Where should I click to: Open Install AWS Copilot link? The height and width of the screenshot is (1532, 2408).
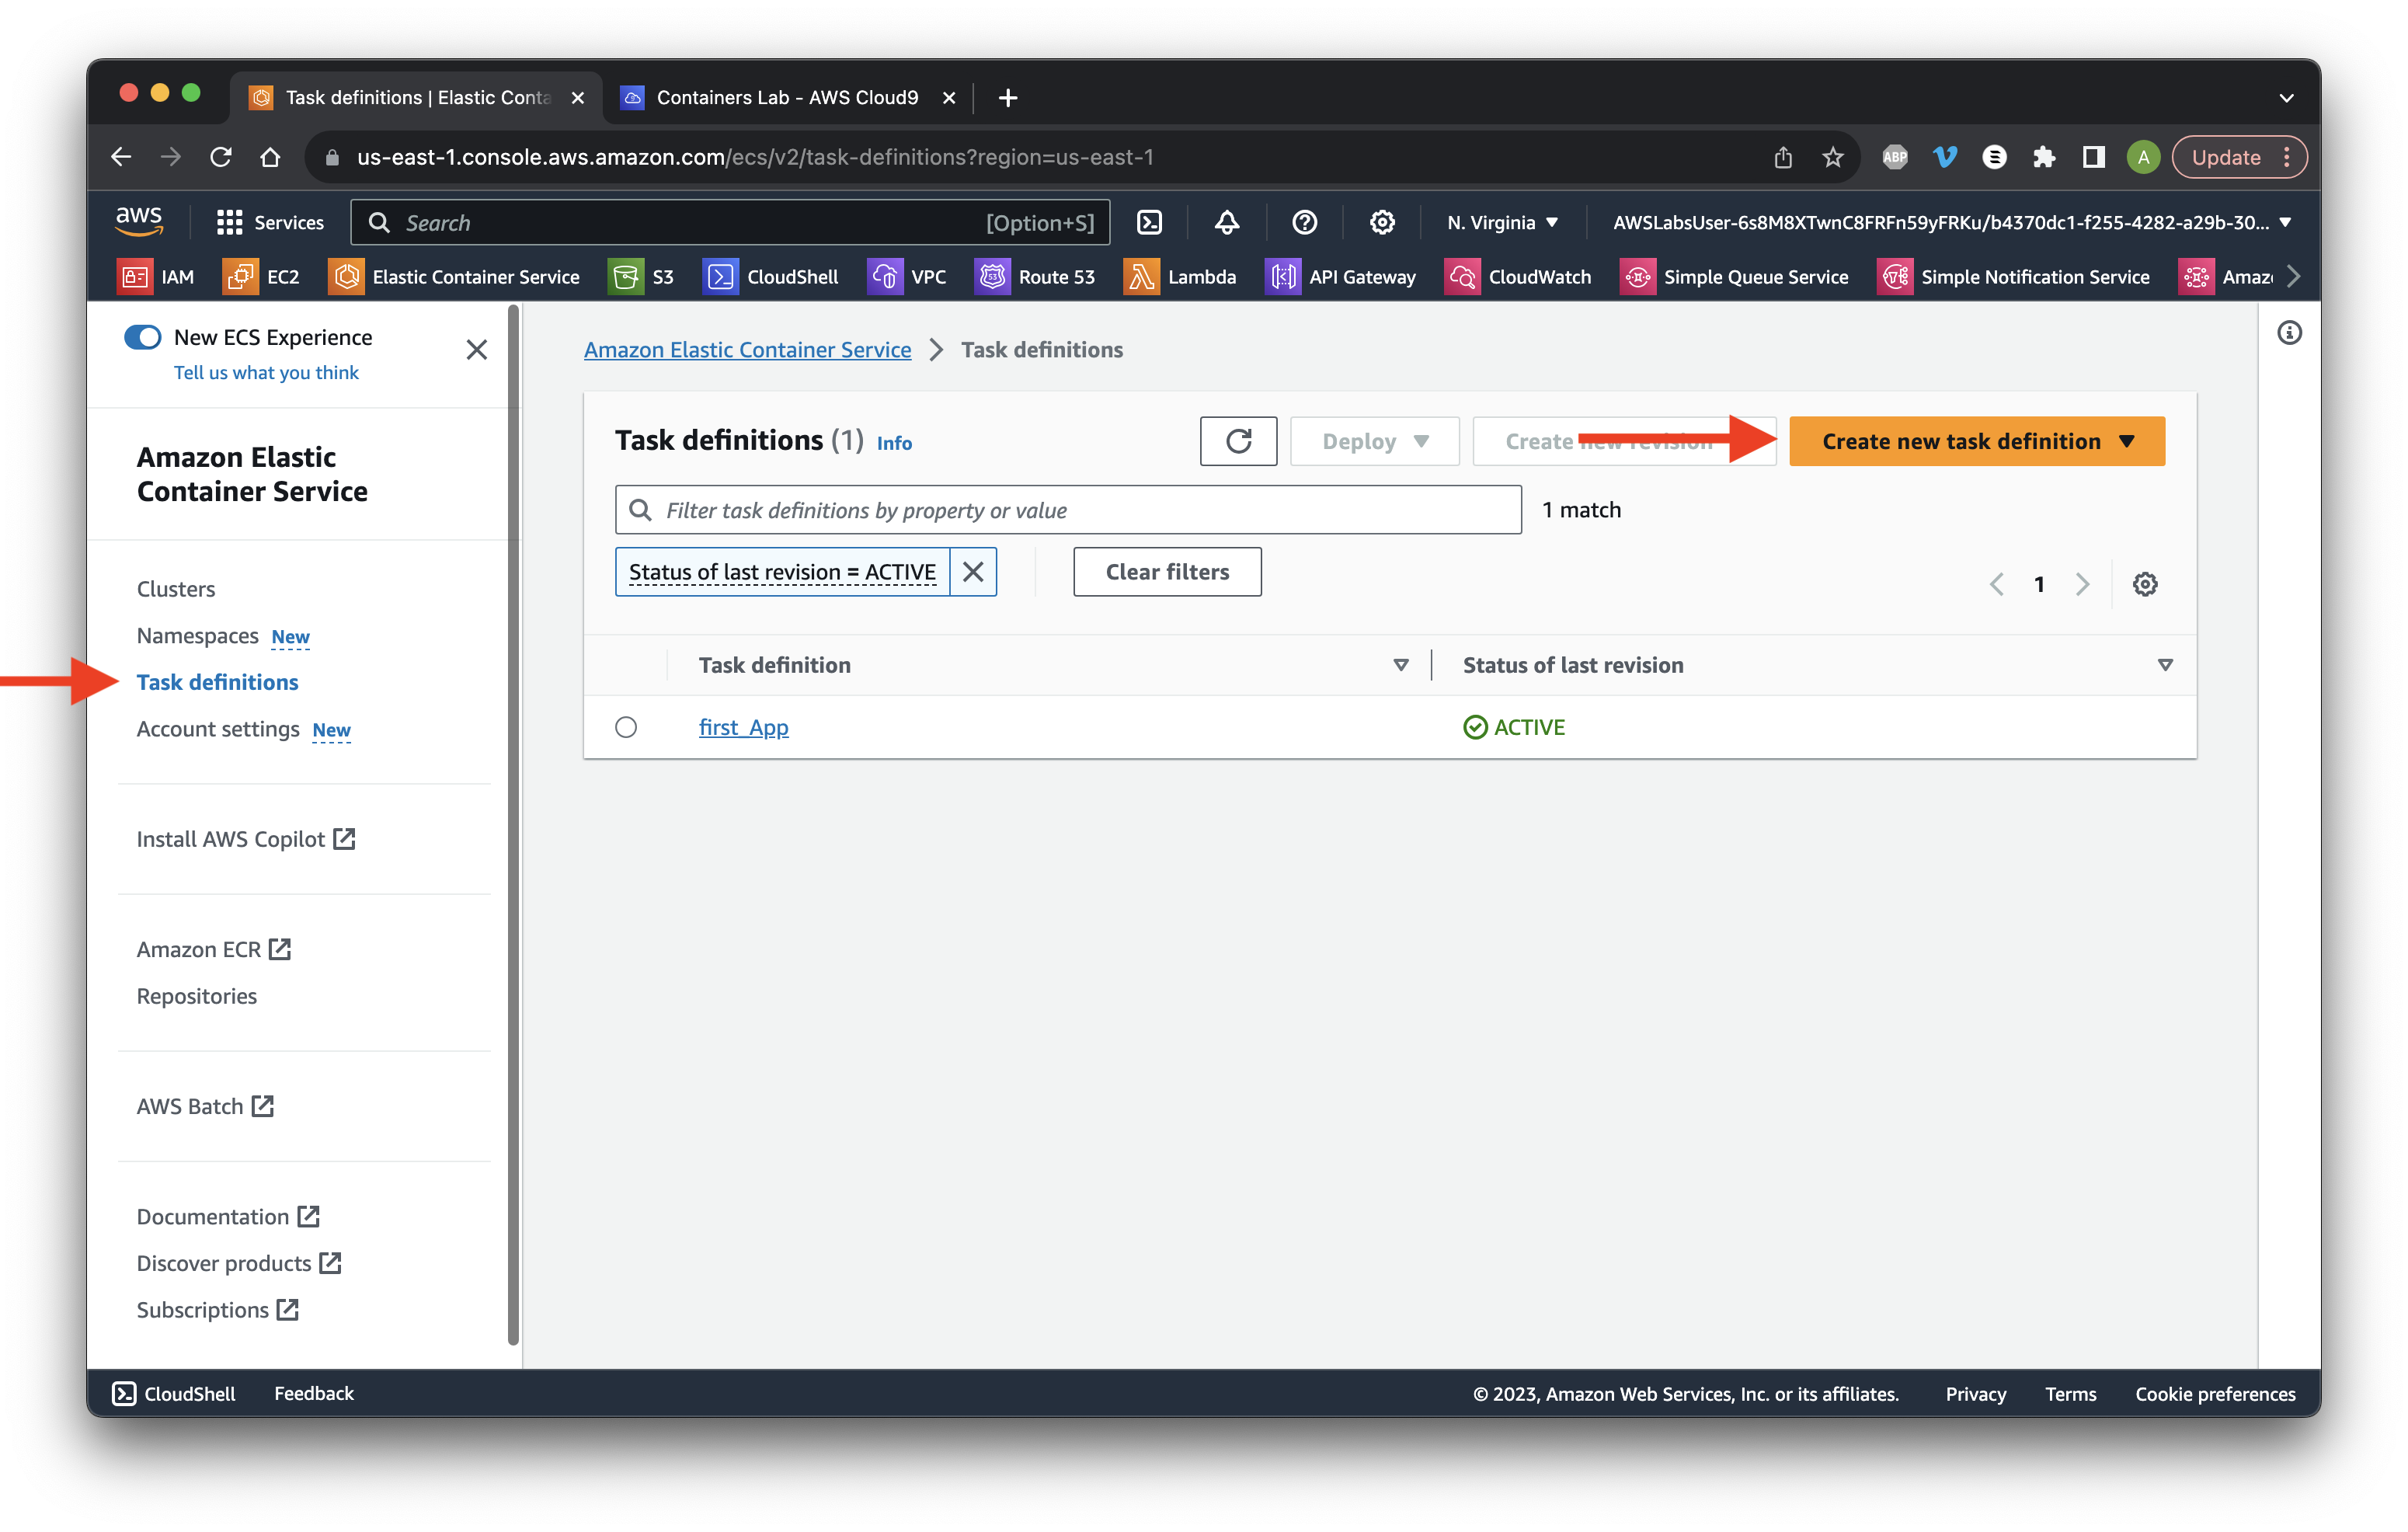click(x=246, y=839)
